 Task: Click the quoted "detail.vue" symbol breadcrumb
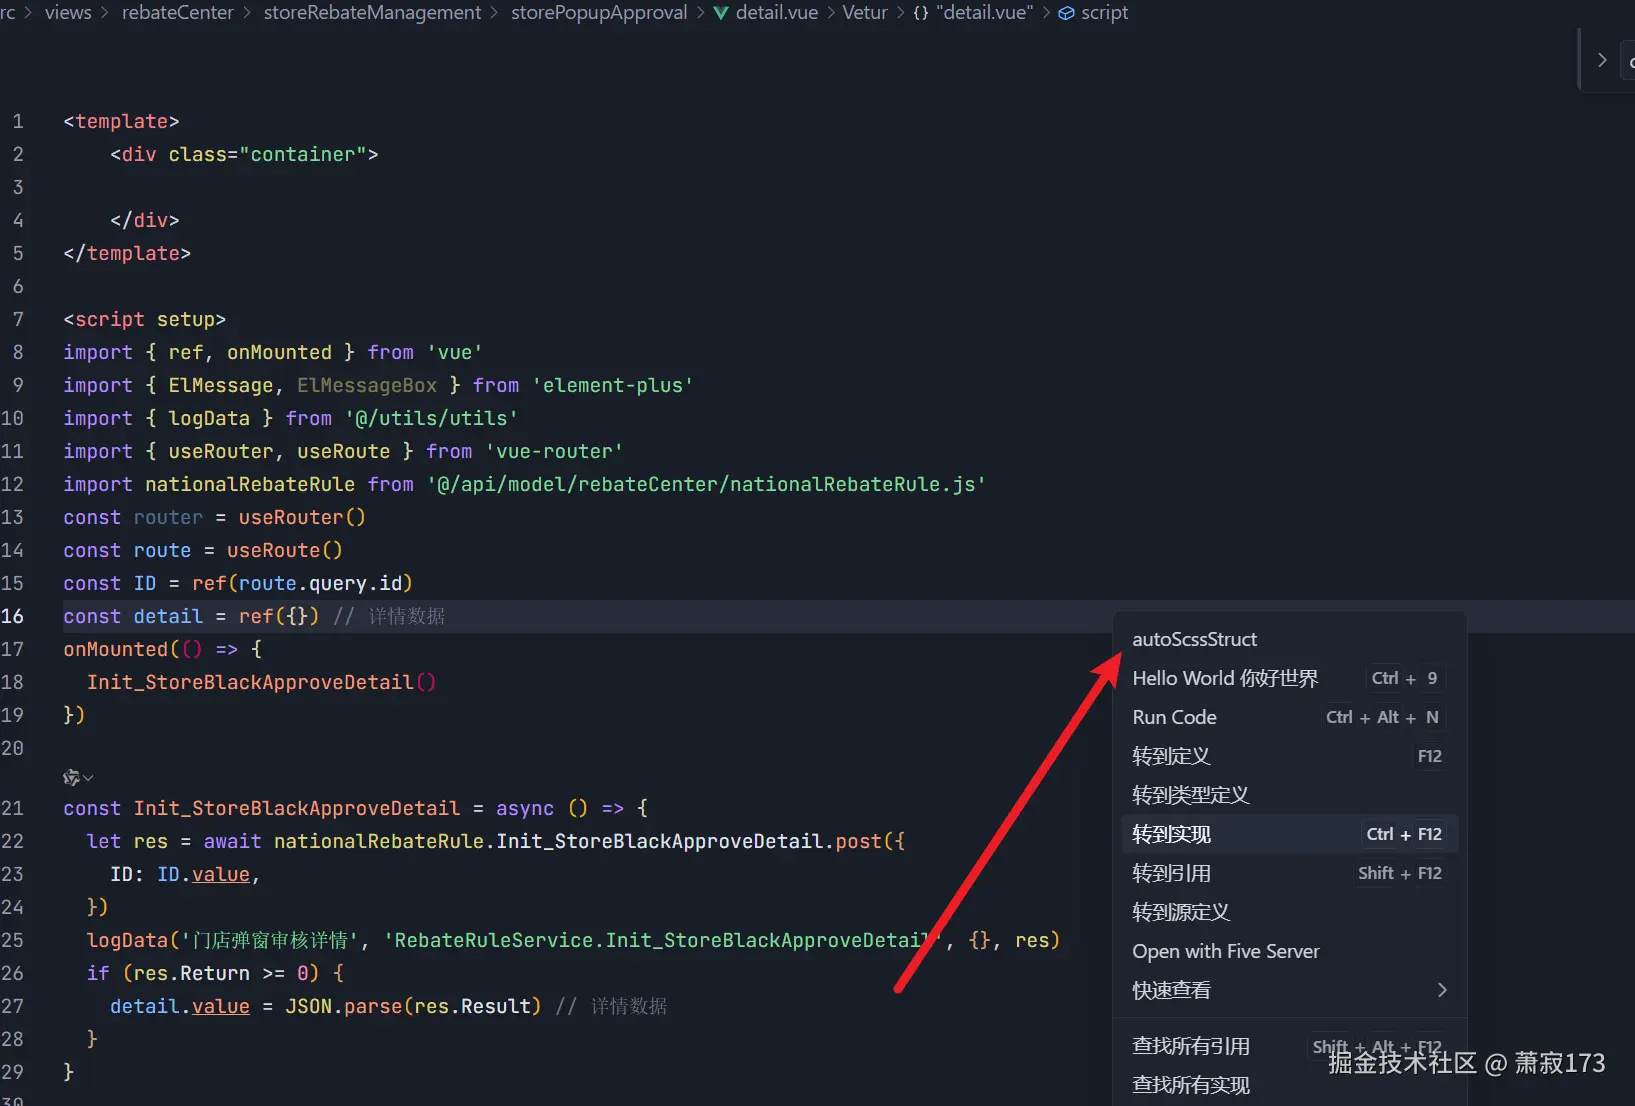click(x=985, y=13)
